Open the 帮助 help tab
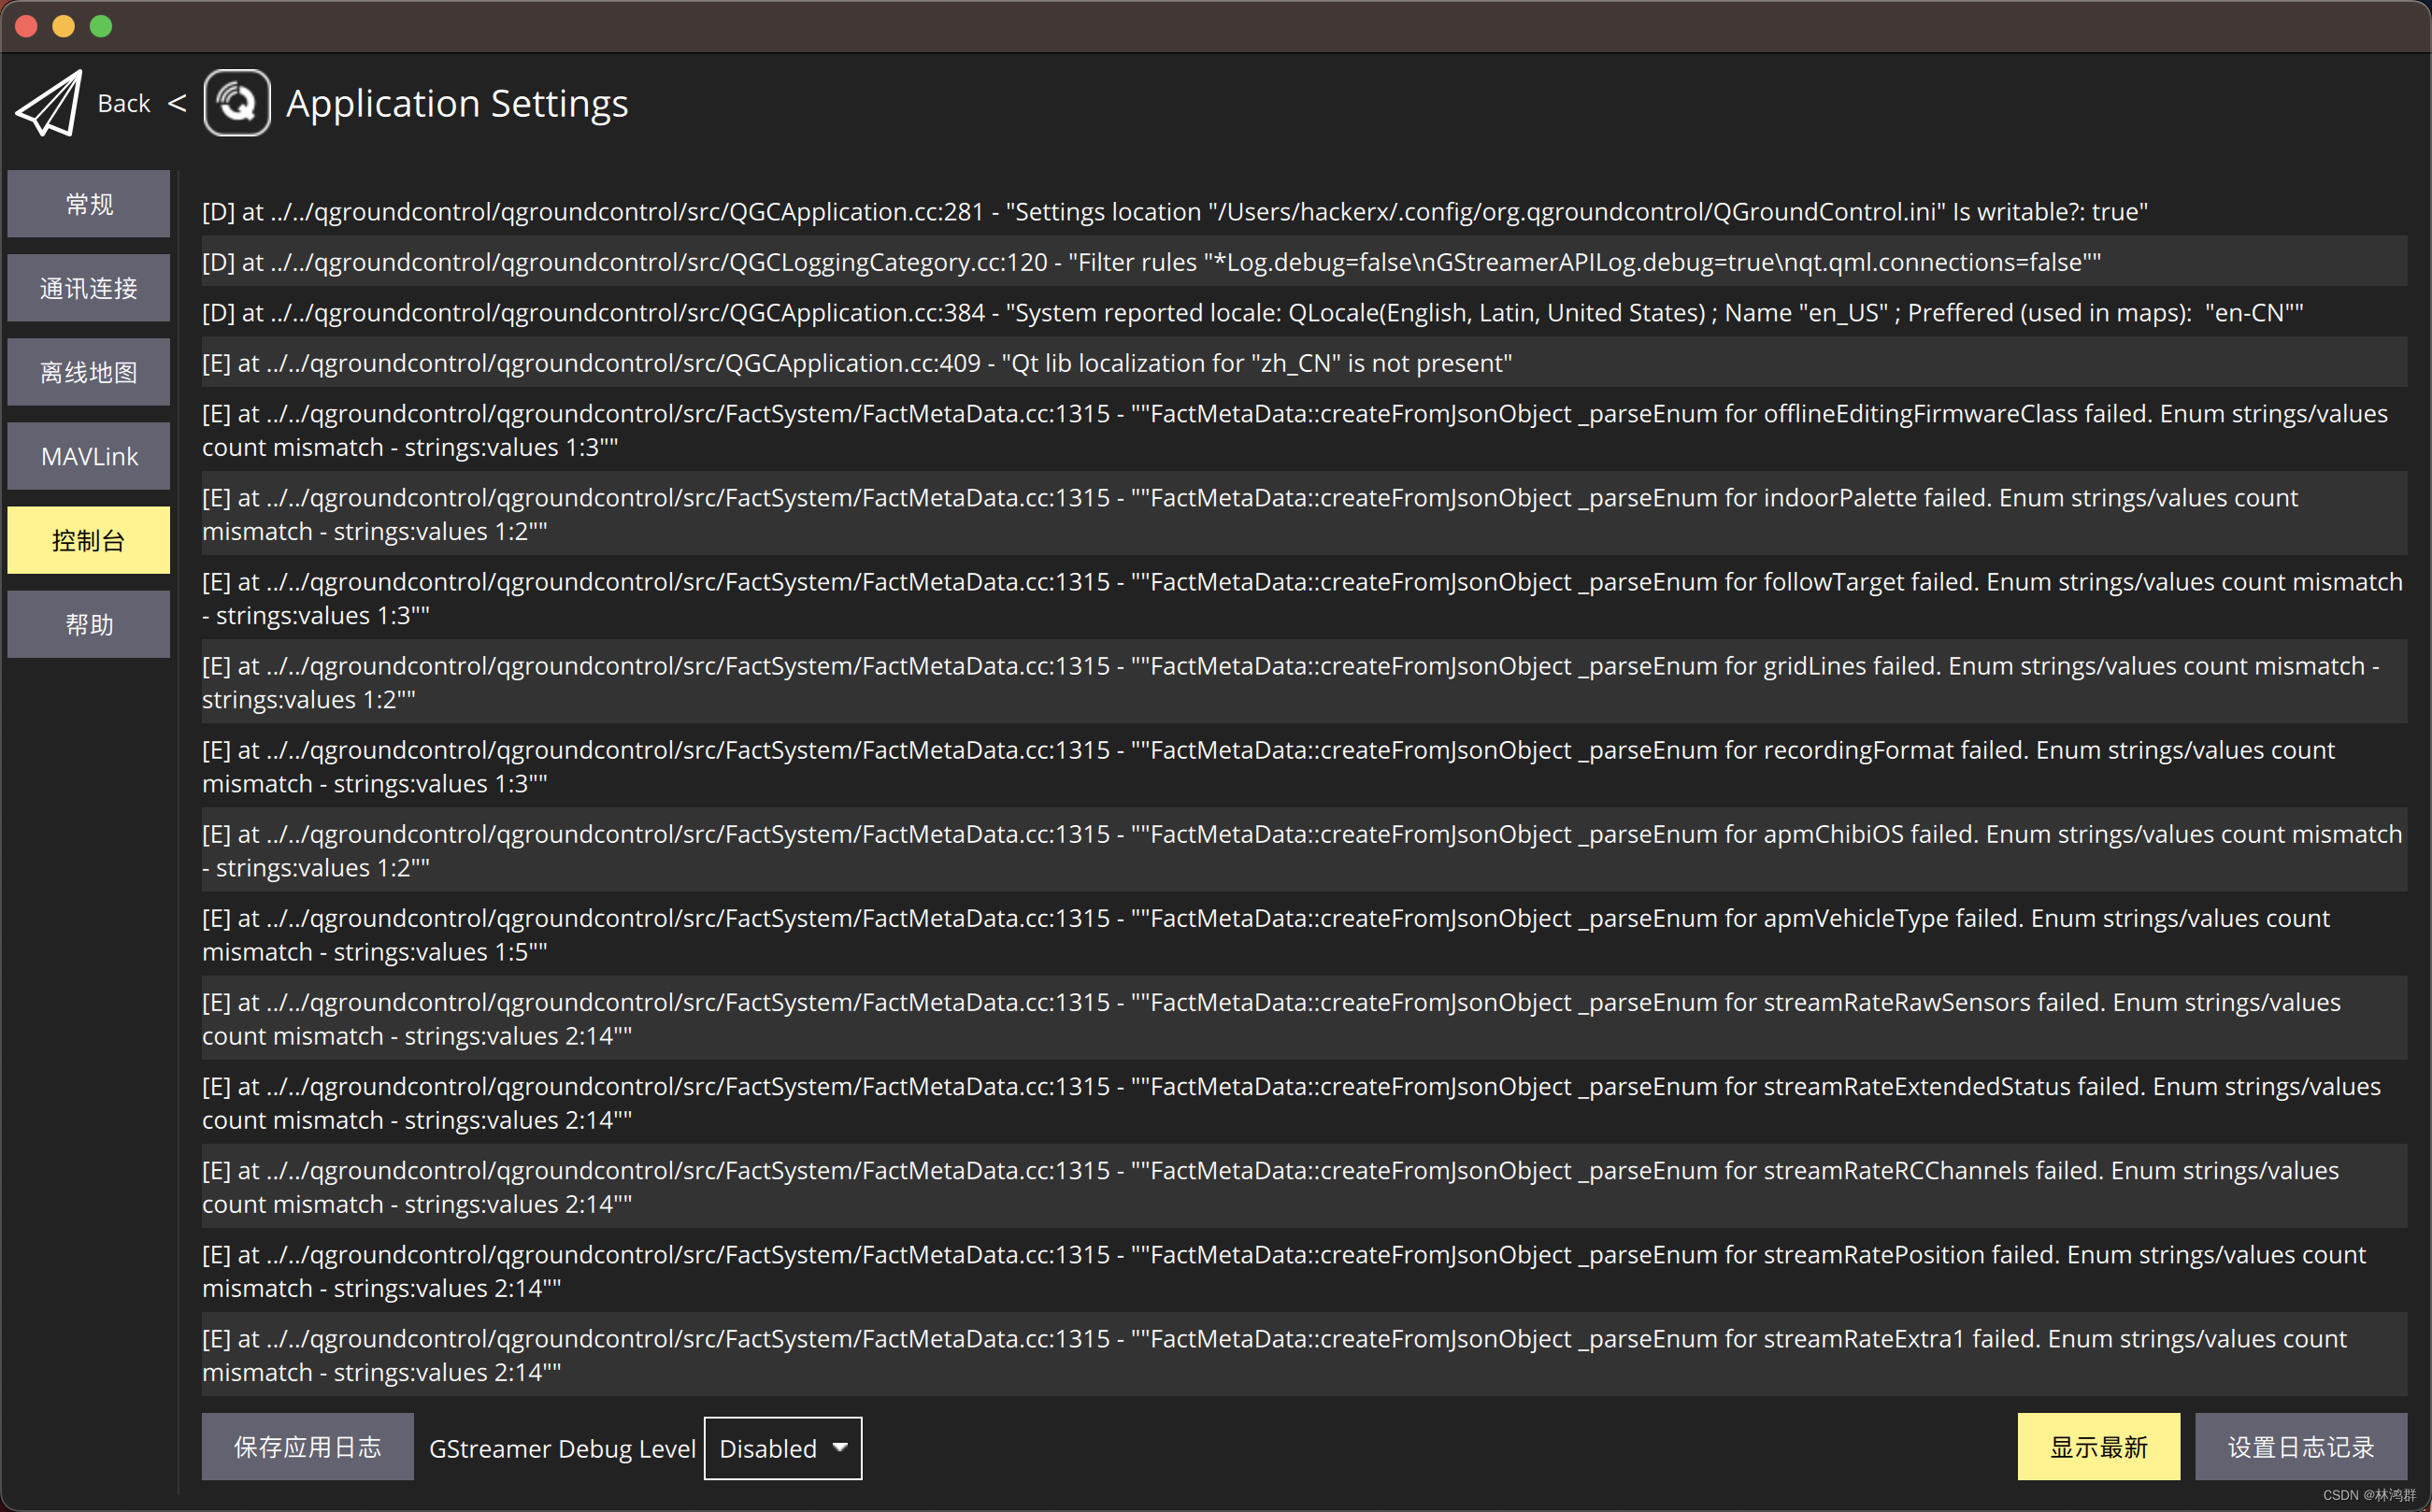Image resolution: width=2432 pixels, height=1512 pixels. pyautogui.click(x=89, y=624)
